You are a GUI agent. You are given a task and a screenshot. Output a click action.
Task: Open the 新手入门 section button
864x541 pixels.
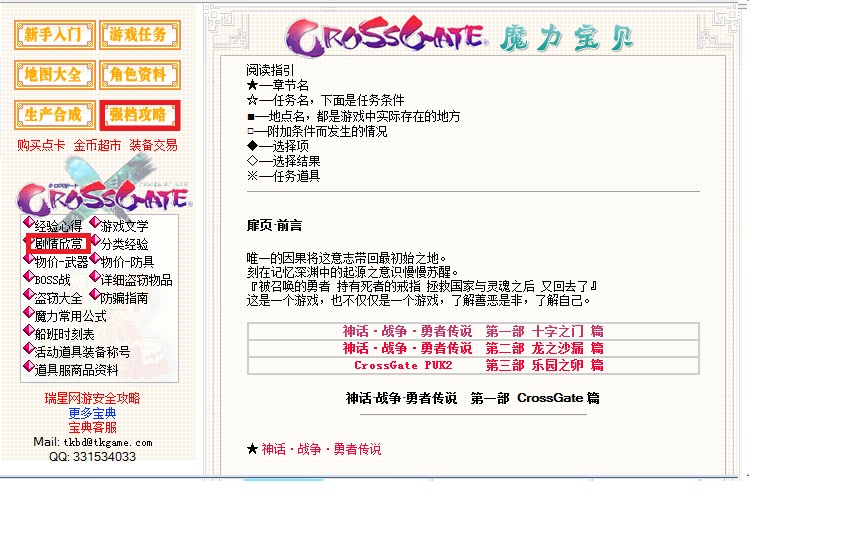click(55, 35)
